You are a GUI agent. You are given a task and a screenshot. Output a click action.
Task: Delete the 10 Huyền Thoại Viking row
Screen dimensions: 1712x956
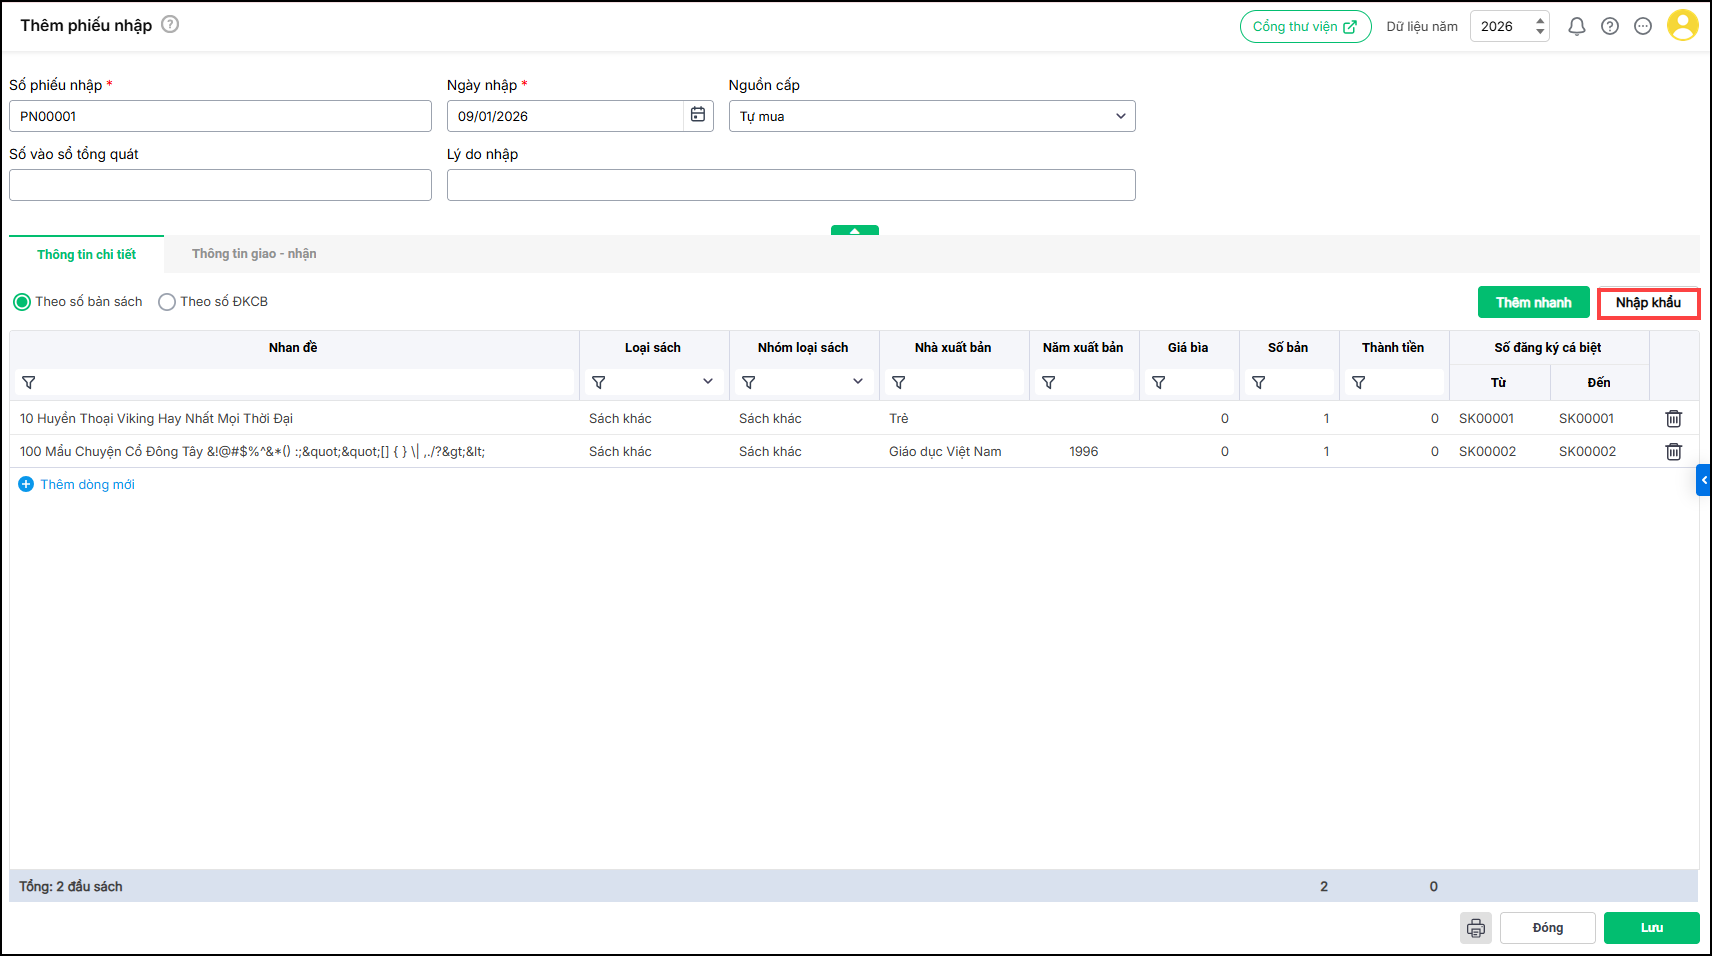click(1673, 419)
